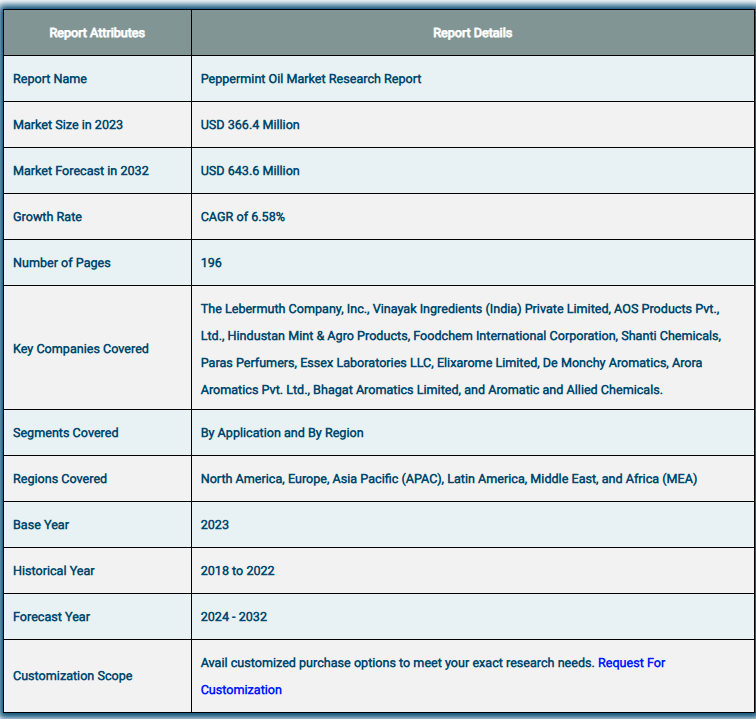This screenshot has height=719, width=756.
Task: Click the 'CAGR of 6.58%' value
Action: pos(243,217)
